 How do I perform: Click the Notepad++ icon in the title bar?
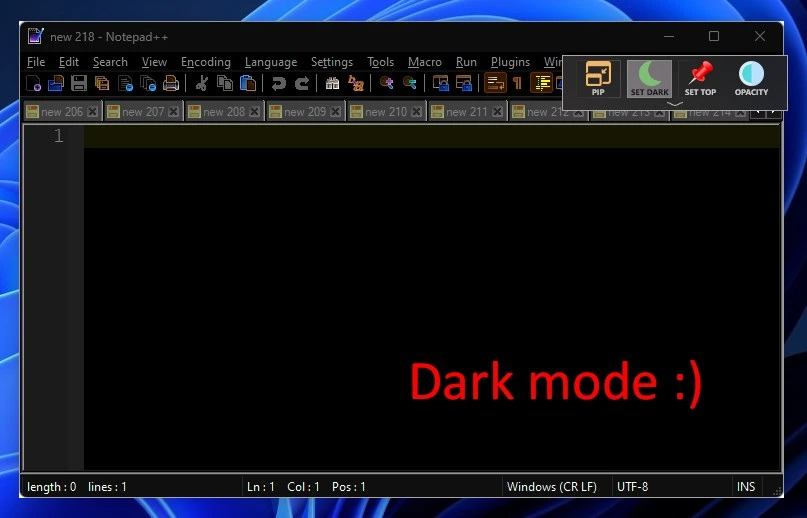tap(36, 37)
